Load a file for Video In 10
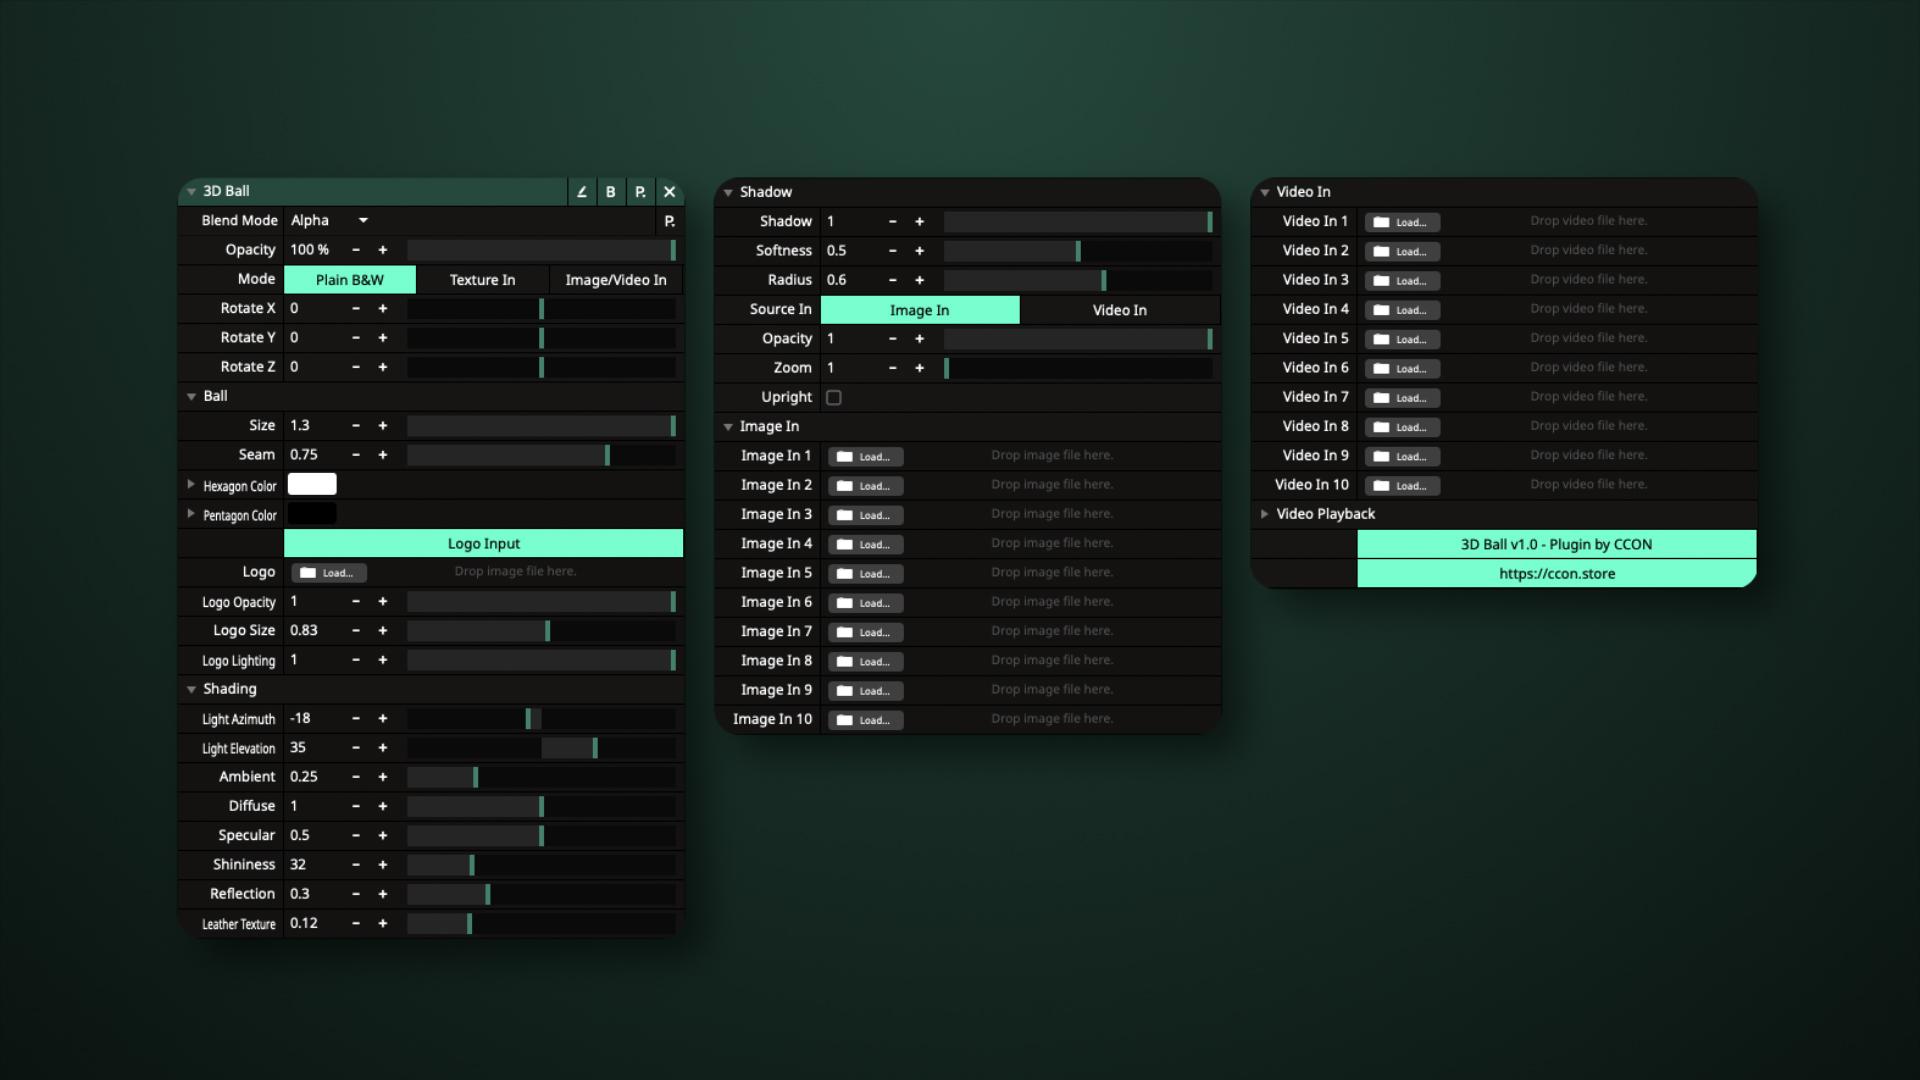This screenshot has height=1080, width=1920. click(1403, 486)
